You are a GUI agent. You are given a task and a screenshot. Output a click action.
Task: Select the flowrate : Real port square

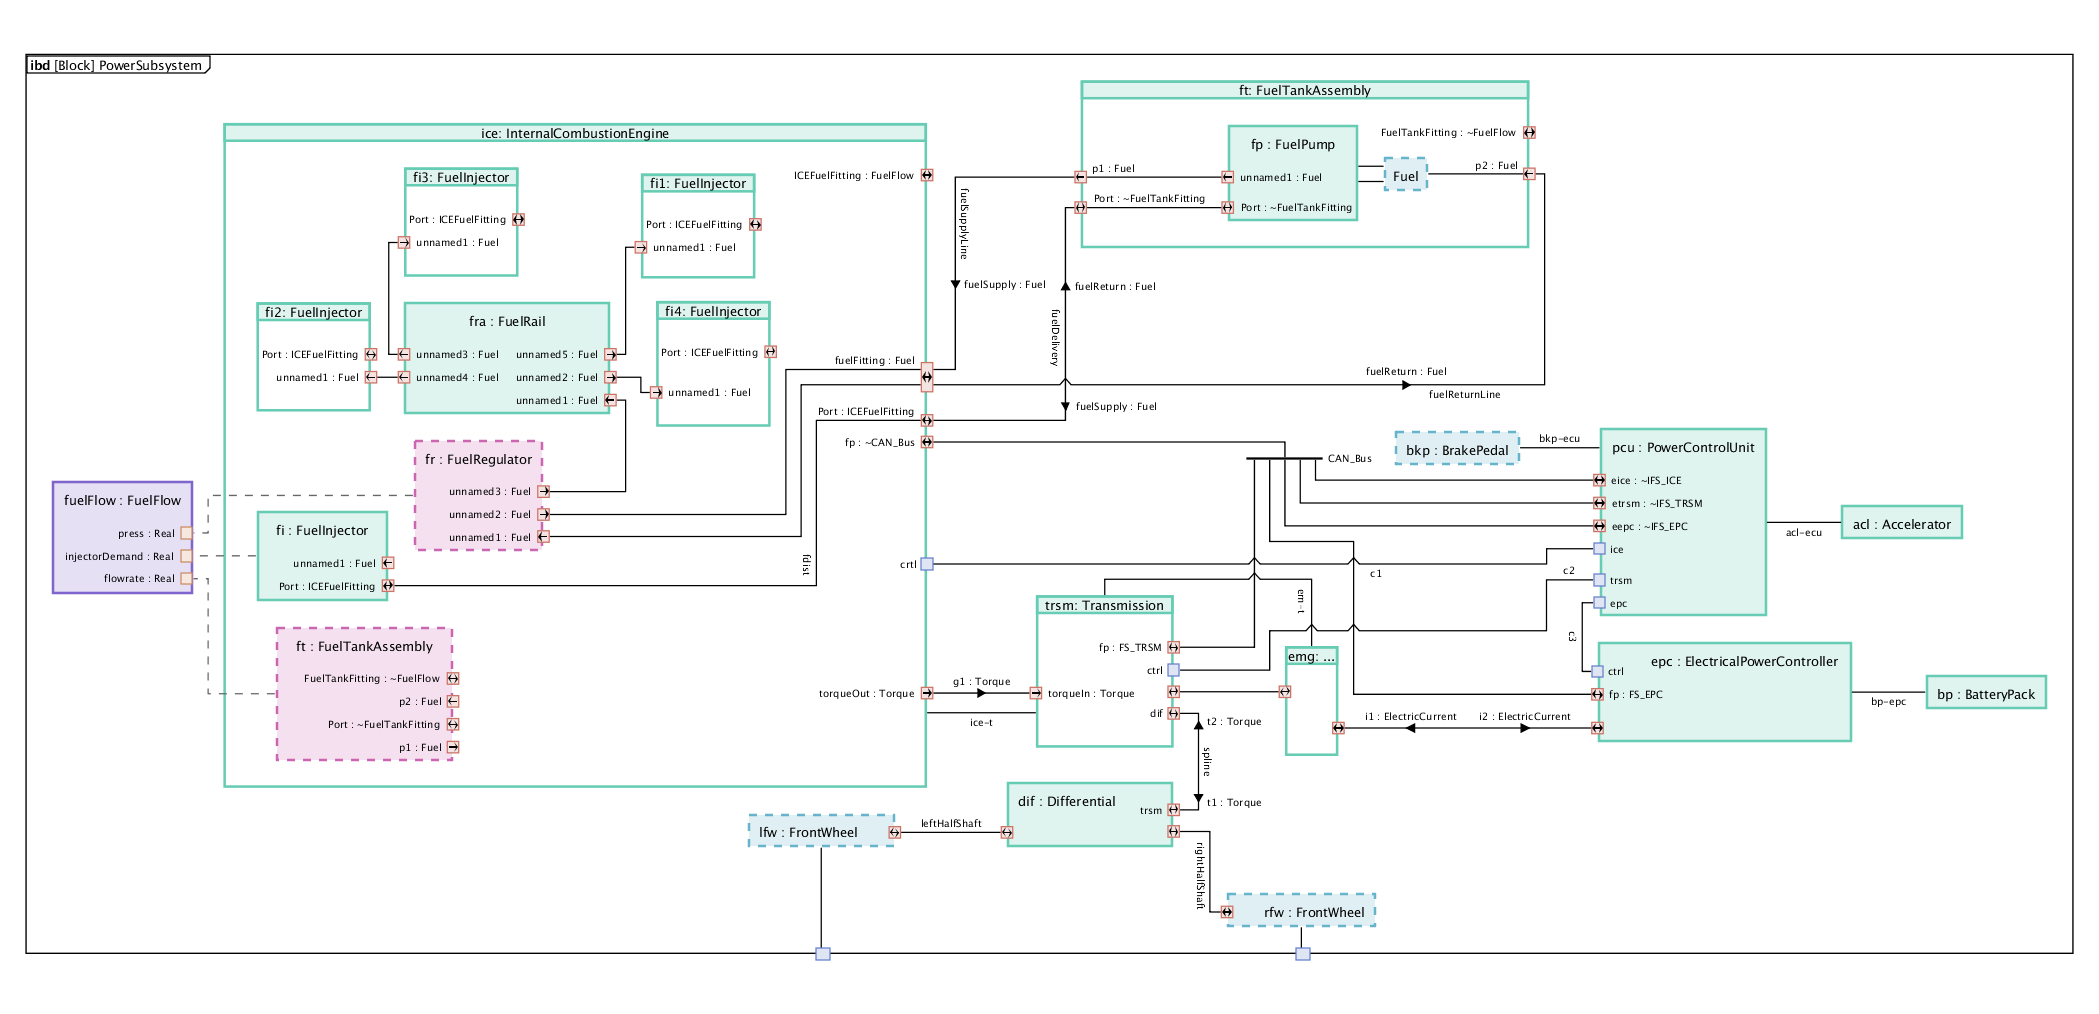pos(186,578)
